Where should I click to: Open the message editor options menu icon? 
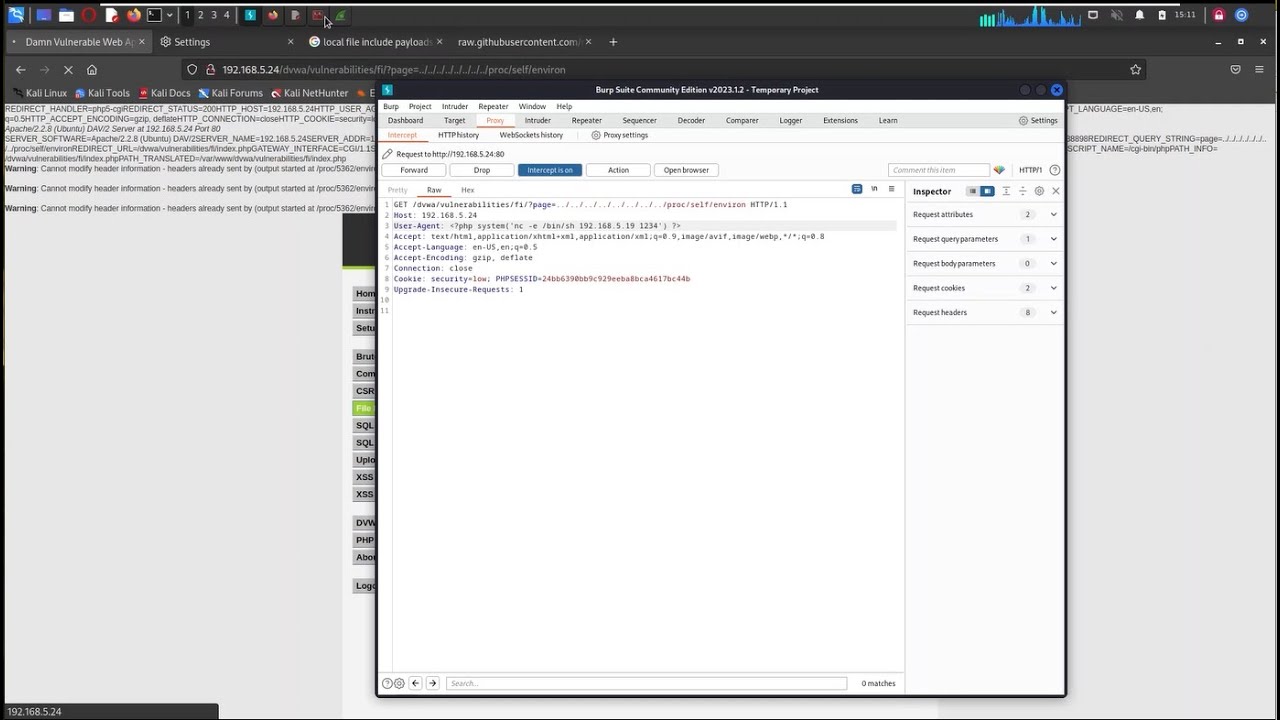click(x=891, y=189)
